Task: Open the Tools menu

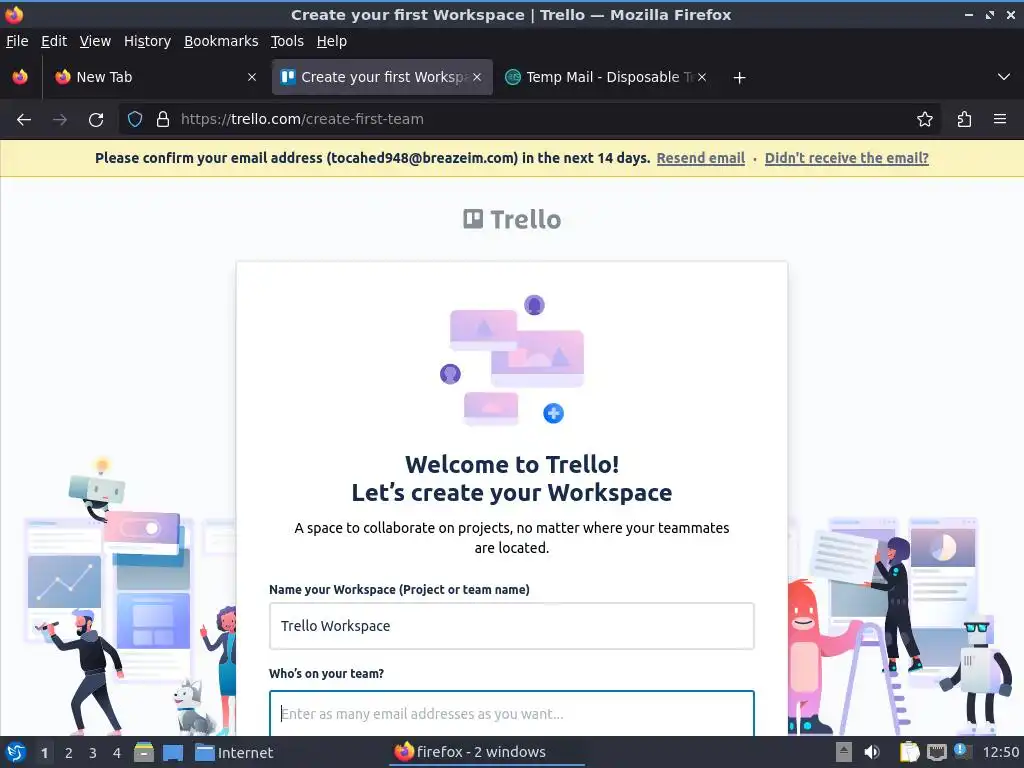Action: point(287,41)
